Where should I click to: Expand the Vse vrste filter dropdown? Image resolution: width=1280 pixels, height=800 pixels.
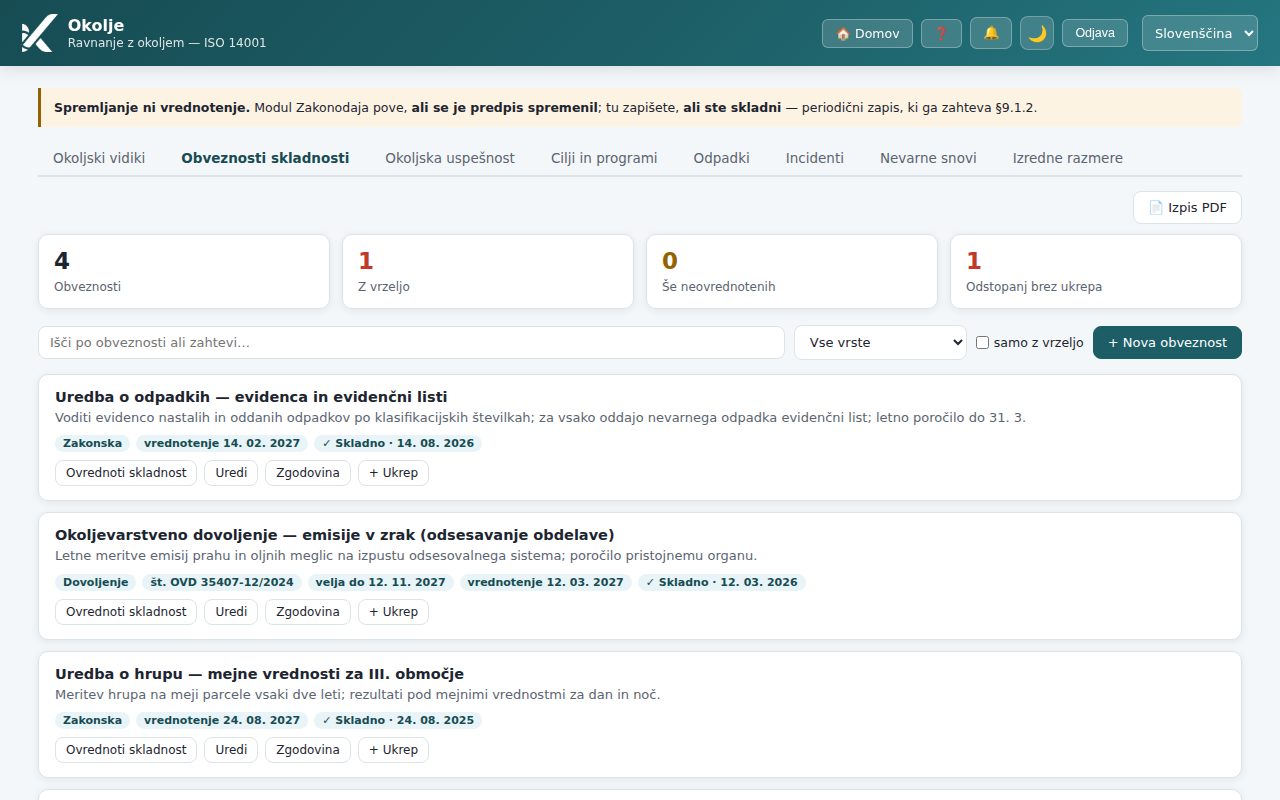[880, 342]
